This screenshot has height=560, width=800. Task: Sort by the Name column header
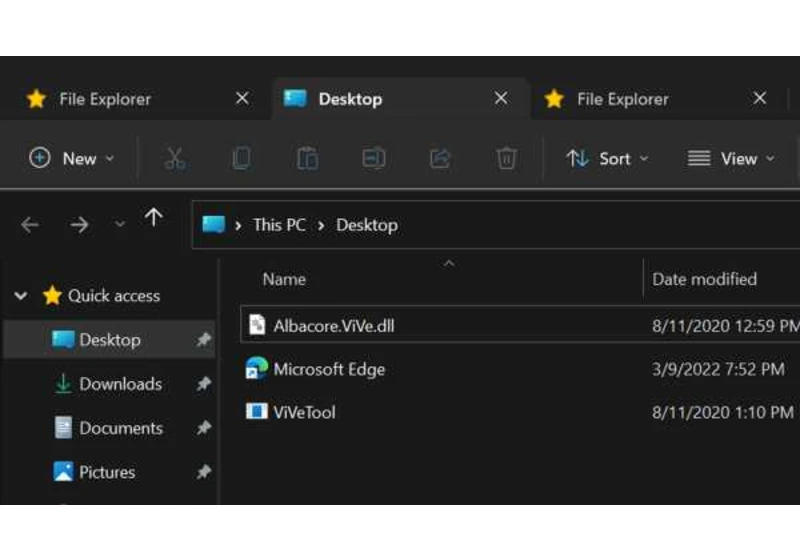click(284, 279)
